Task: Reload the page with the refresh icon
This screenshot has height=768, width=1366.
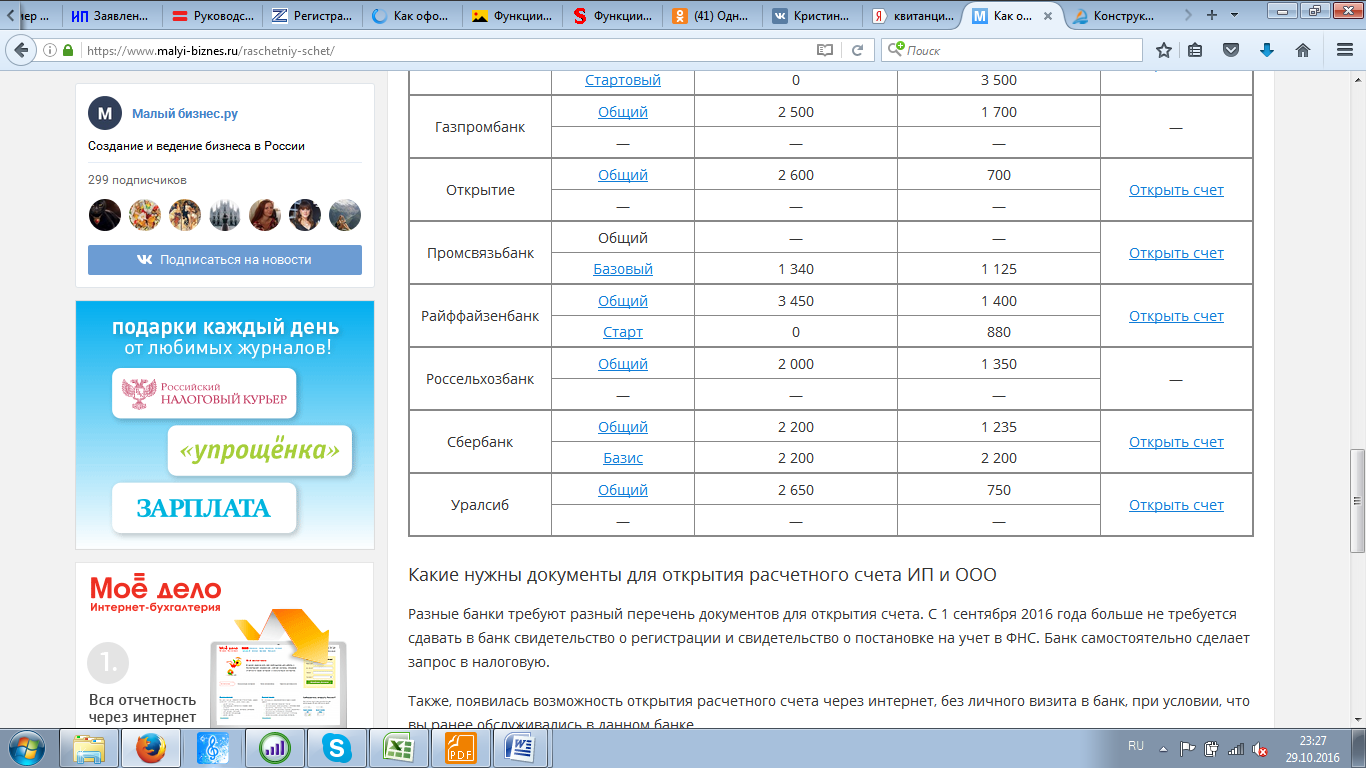Action: pyautogui.click(x=857, y=50)
